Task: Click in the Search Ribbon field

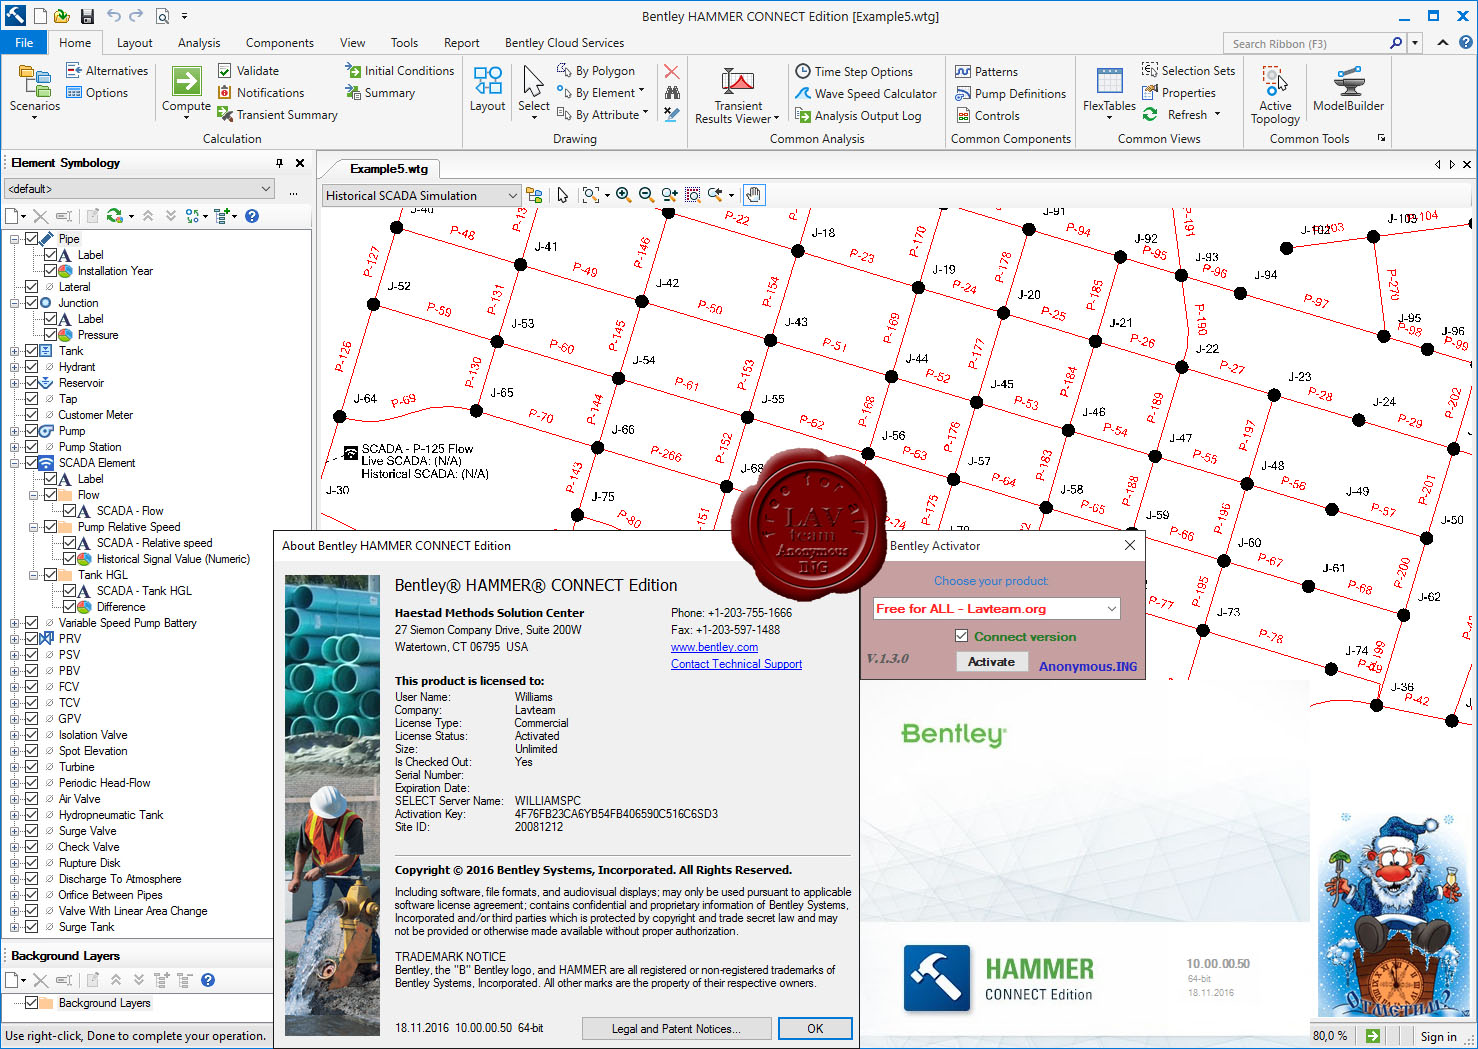Action: point(1306,43)
